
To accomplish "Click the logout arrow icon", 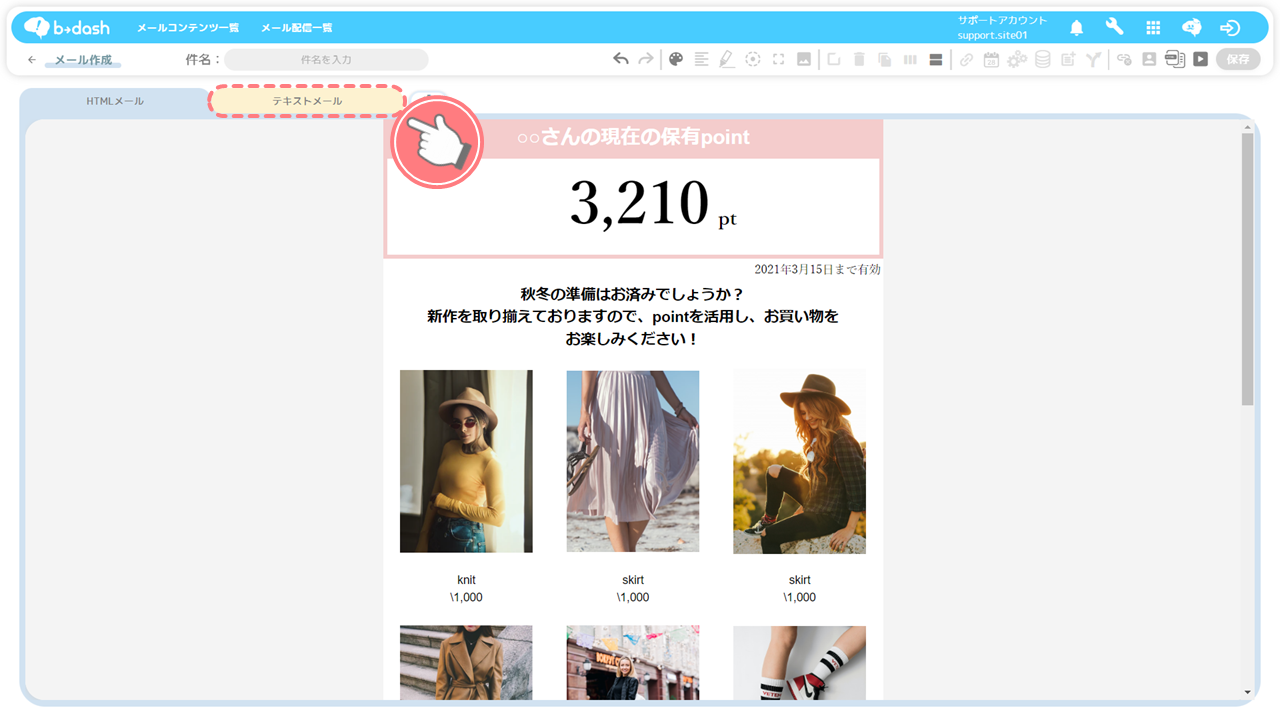I will [1230, 28].
